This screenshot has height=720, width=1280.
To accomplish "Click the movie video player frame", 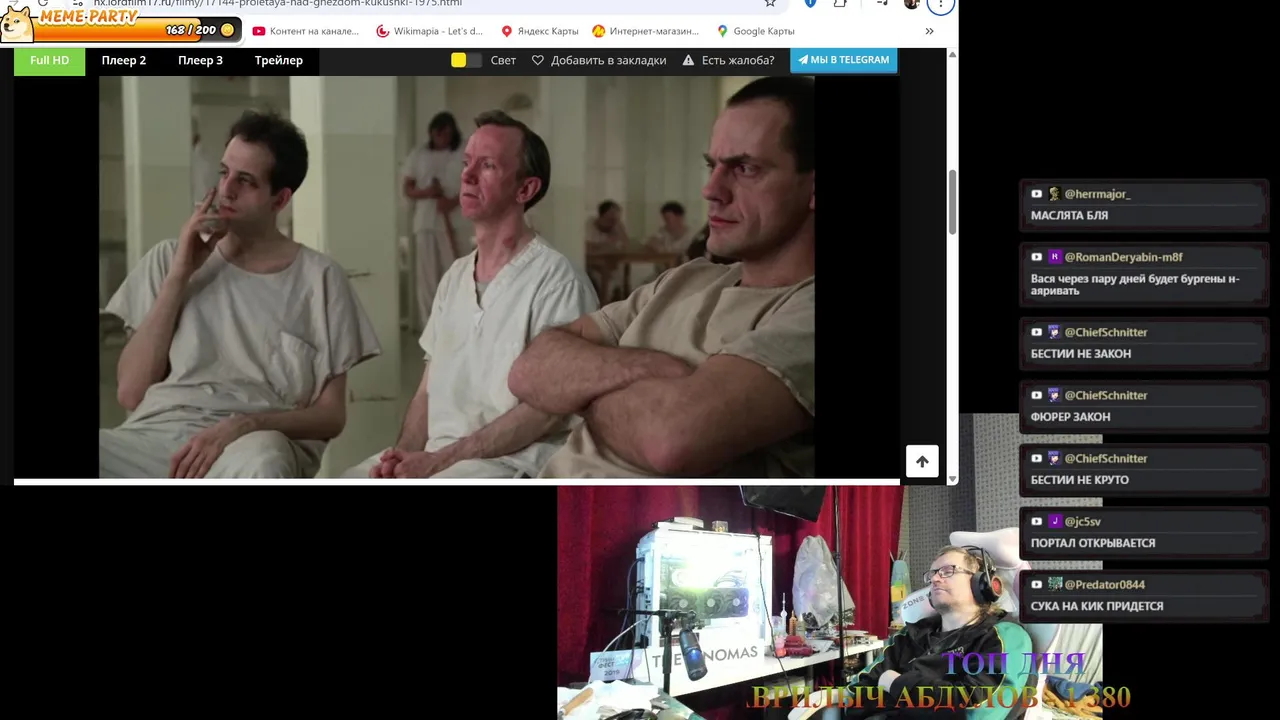I will (x=456, y=277).
